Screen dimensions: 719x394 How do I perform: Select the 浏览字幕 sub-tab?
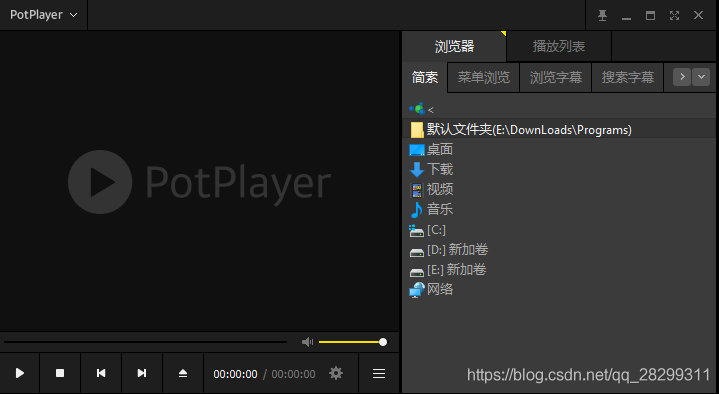point(556,78)
